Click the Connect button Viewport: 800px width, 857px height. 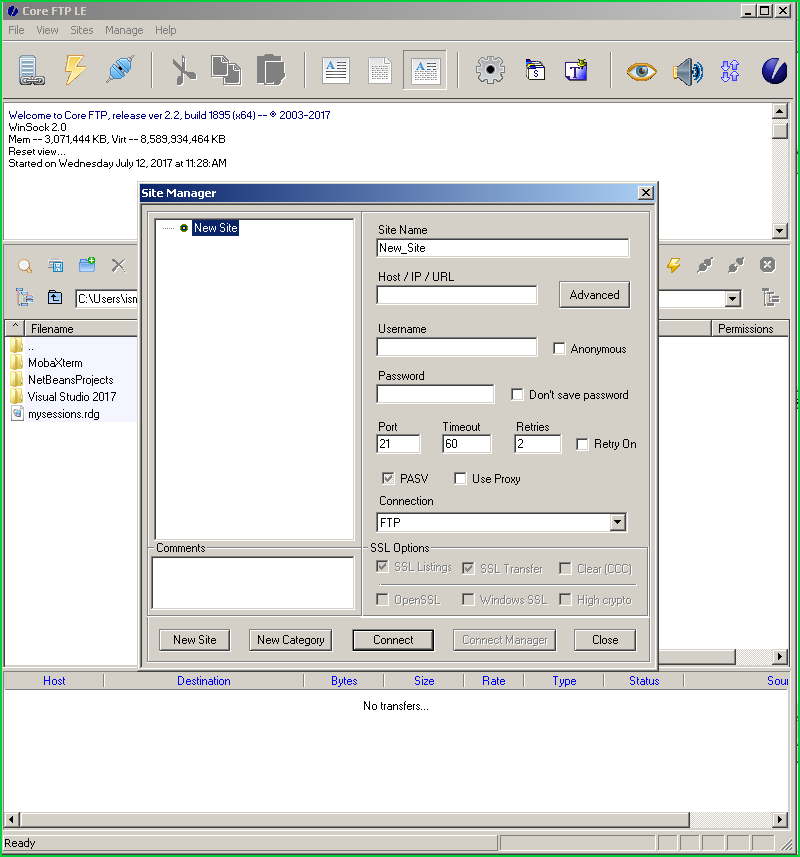click(x=393, y=639)
